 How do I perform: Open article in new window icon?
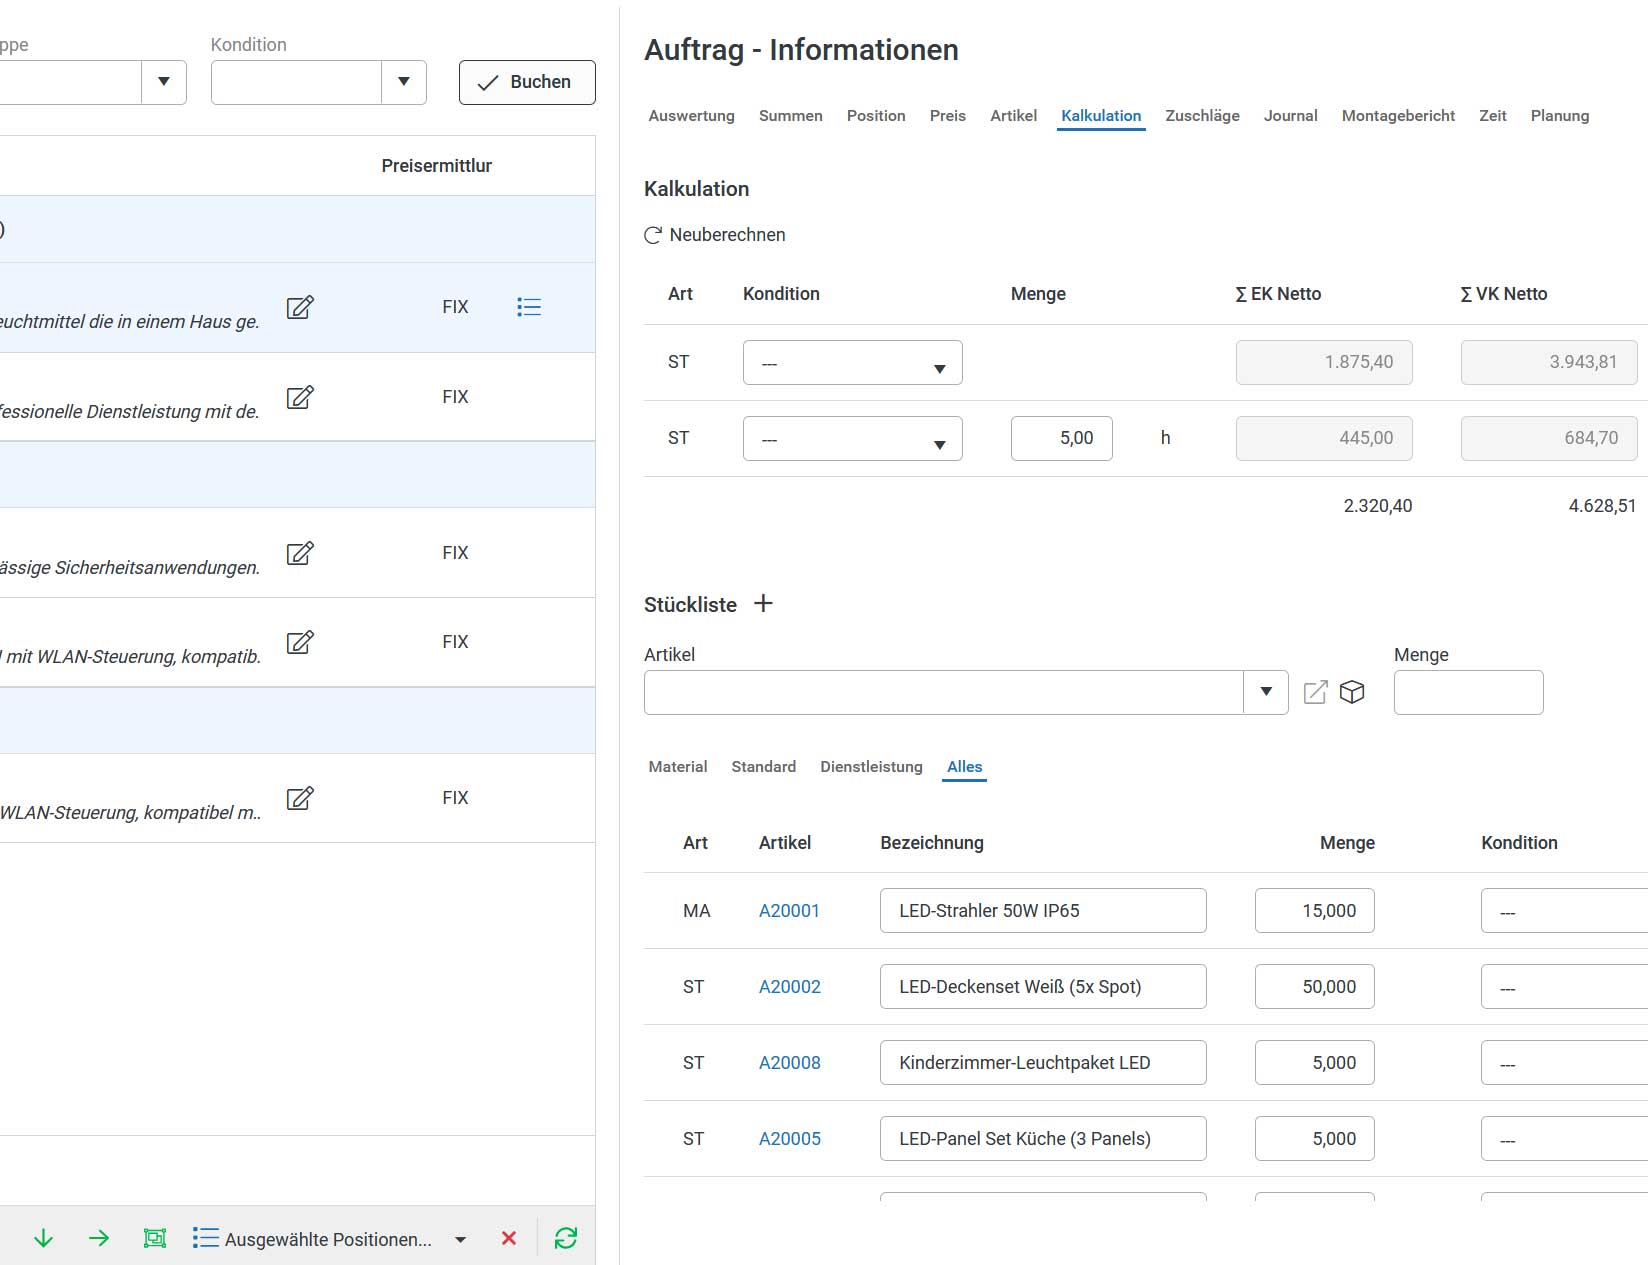pos(1316,692)
